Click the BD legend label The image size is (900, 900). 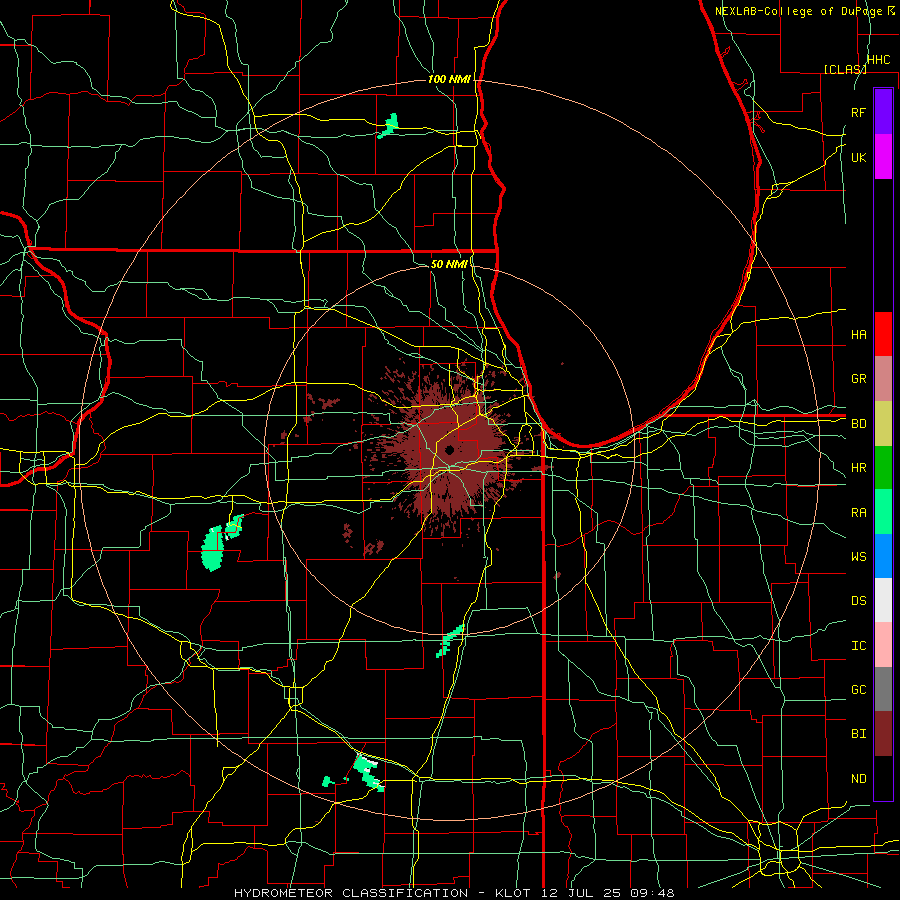tap(858, 424)
